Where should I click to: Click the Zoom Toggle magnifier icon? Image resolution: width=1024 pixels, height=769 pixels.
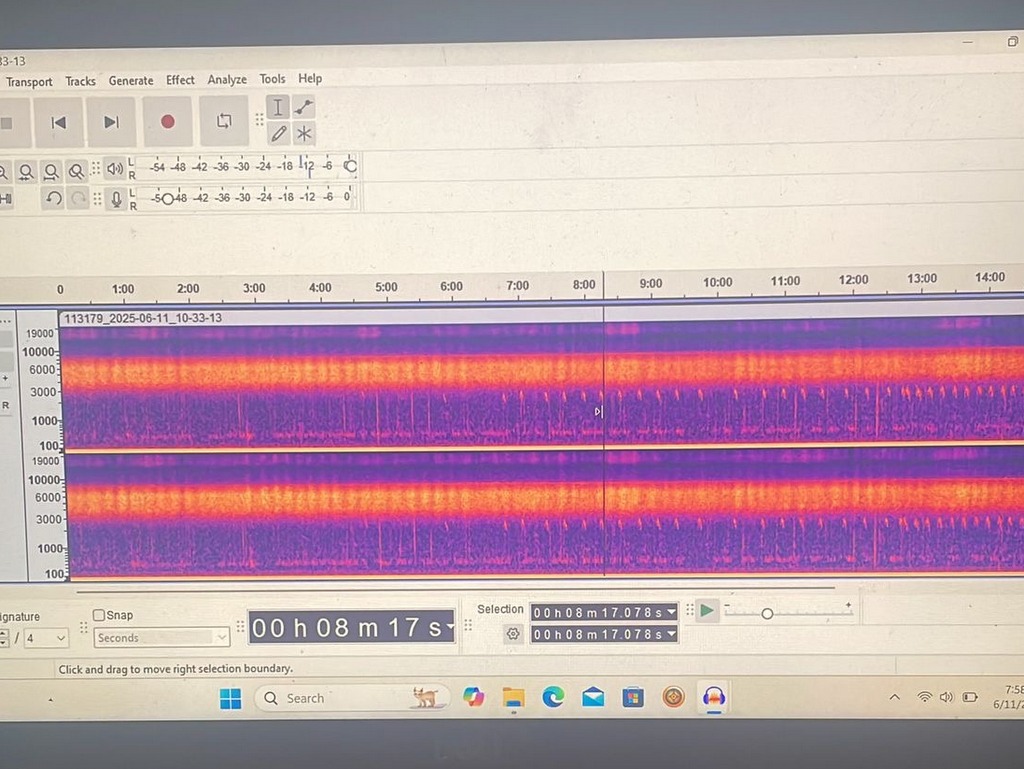pos(76,171)
